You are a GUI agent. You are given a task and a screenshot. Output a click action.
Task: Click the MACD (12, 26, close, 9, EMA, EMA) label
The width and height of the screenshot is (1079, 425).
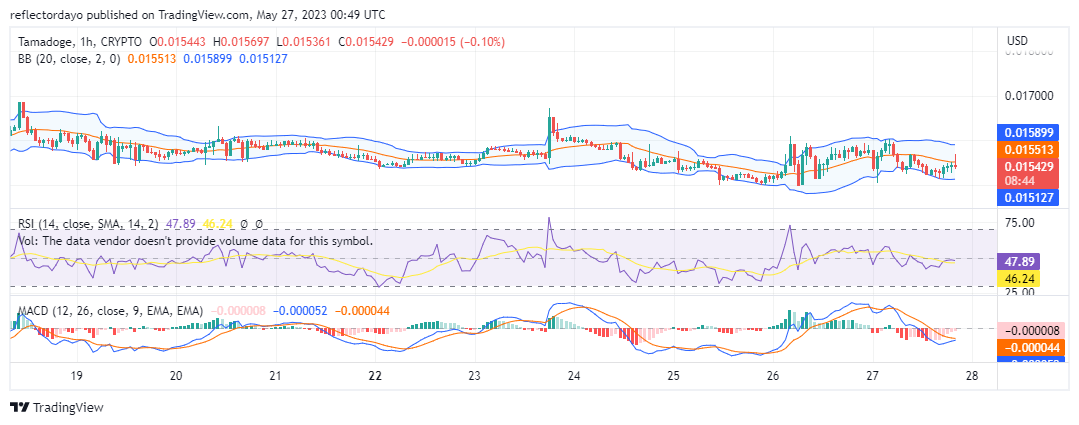point(111,311)
